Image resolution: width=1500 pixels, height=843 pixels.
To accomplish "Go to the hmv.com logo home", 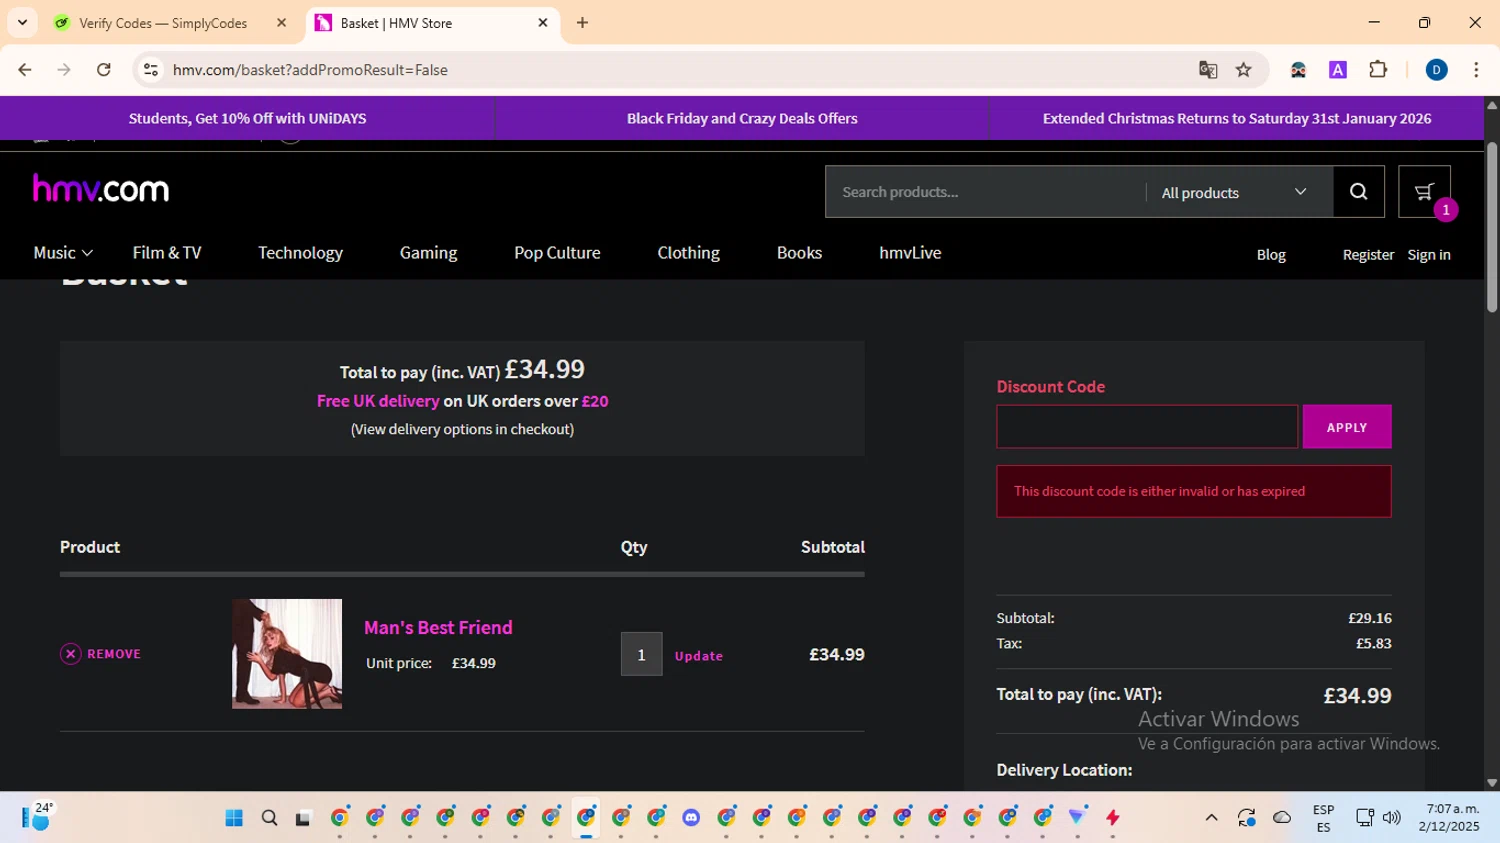I will click(x=101, y=188).
